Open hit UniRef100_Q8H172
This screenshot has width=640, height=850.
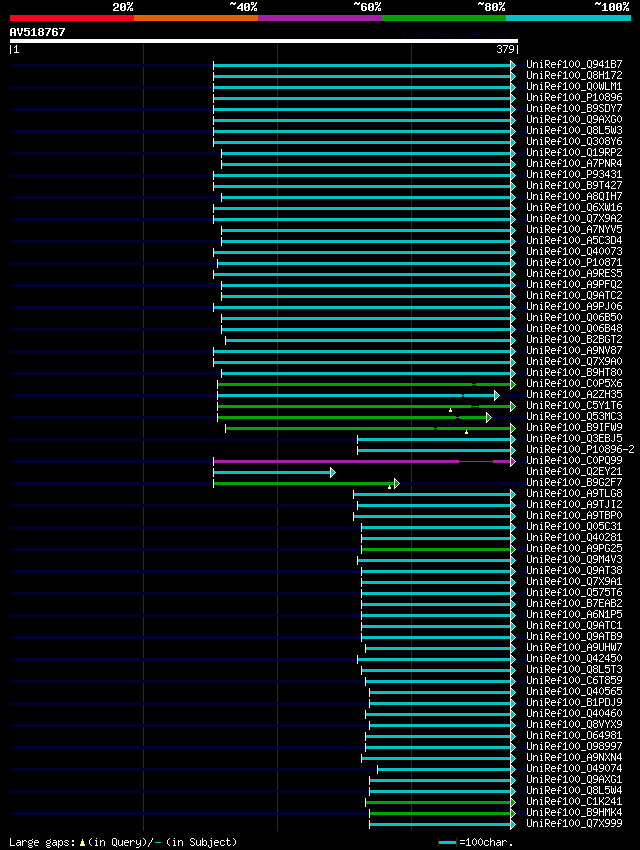574,75
